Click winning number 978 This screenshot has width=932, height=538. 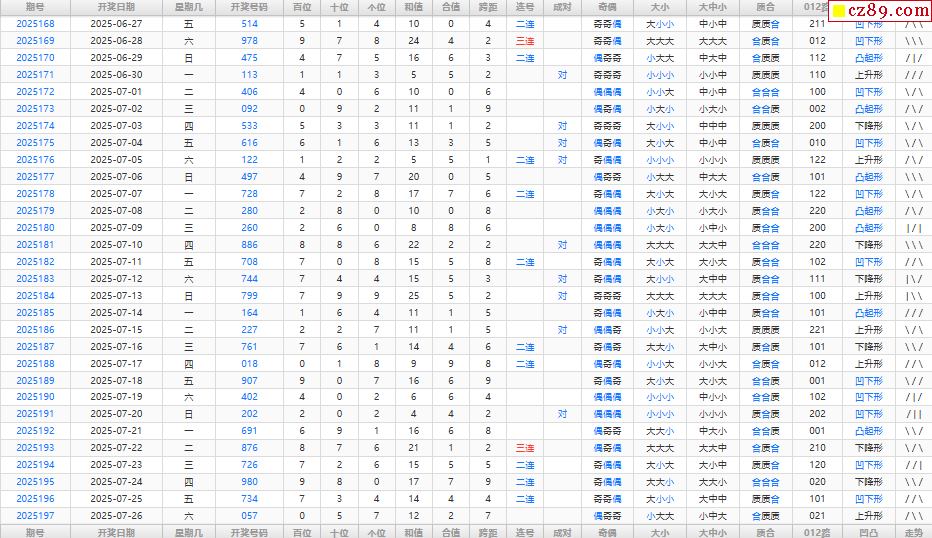tap(250, 41)
